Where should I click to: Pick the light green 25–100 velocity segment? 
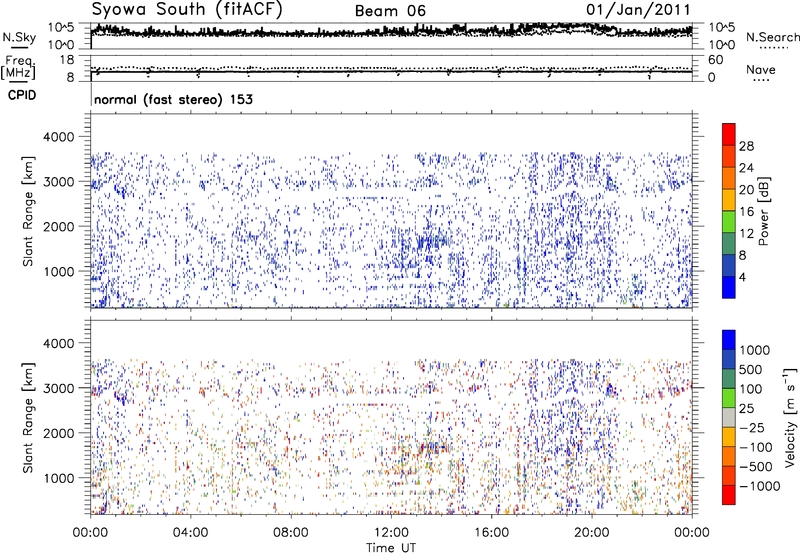pos(729,398)
